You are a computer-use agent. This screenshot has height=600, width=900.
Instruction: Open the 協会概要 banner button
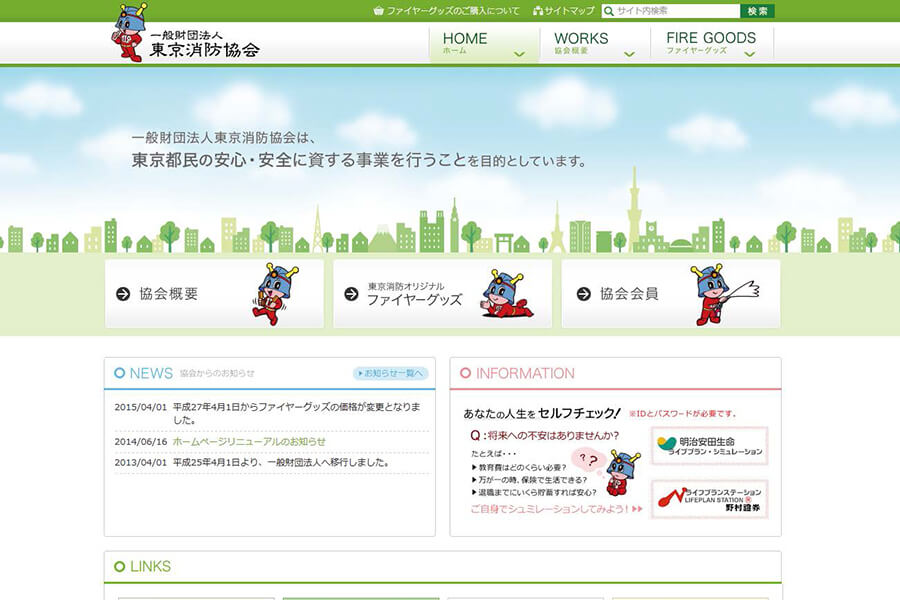pyautogui.click(x=214, y=294)
